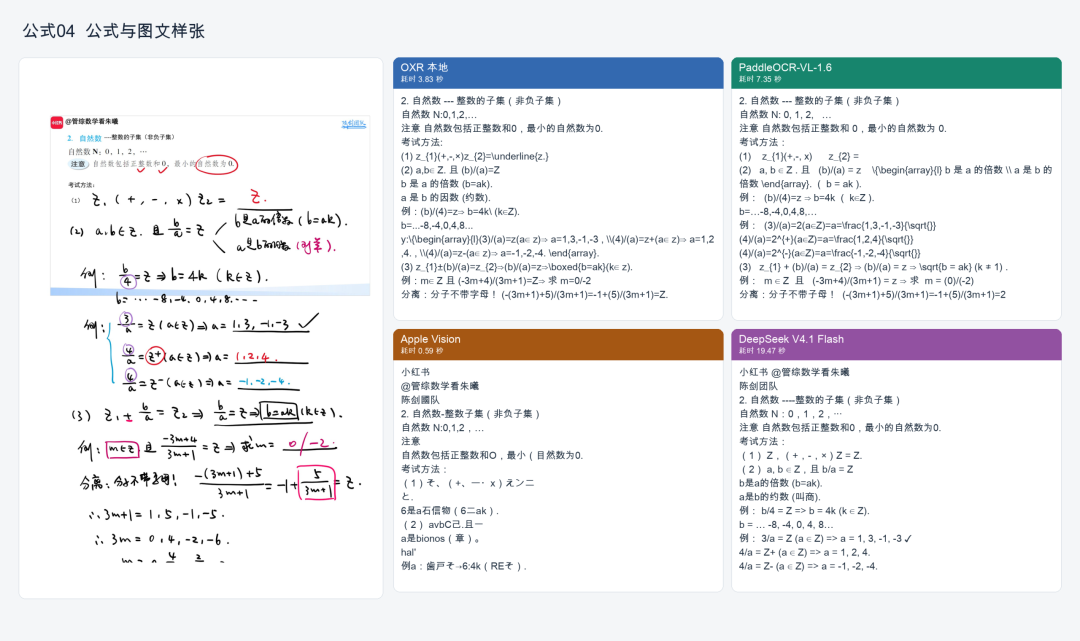Click DeepSeek line '4/a = Z+ (a ∈ Z) => a = 1, 2, 4.'

tap(804, 552)
